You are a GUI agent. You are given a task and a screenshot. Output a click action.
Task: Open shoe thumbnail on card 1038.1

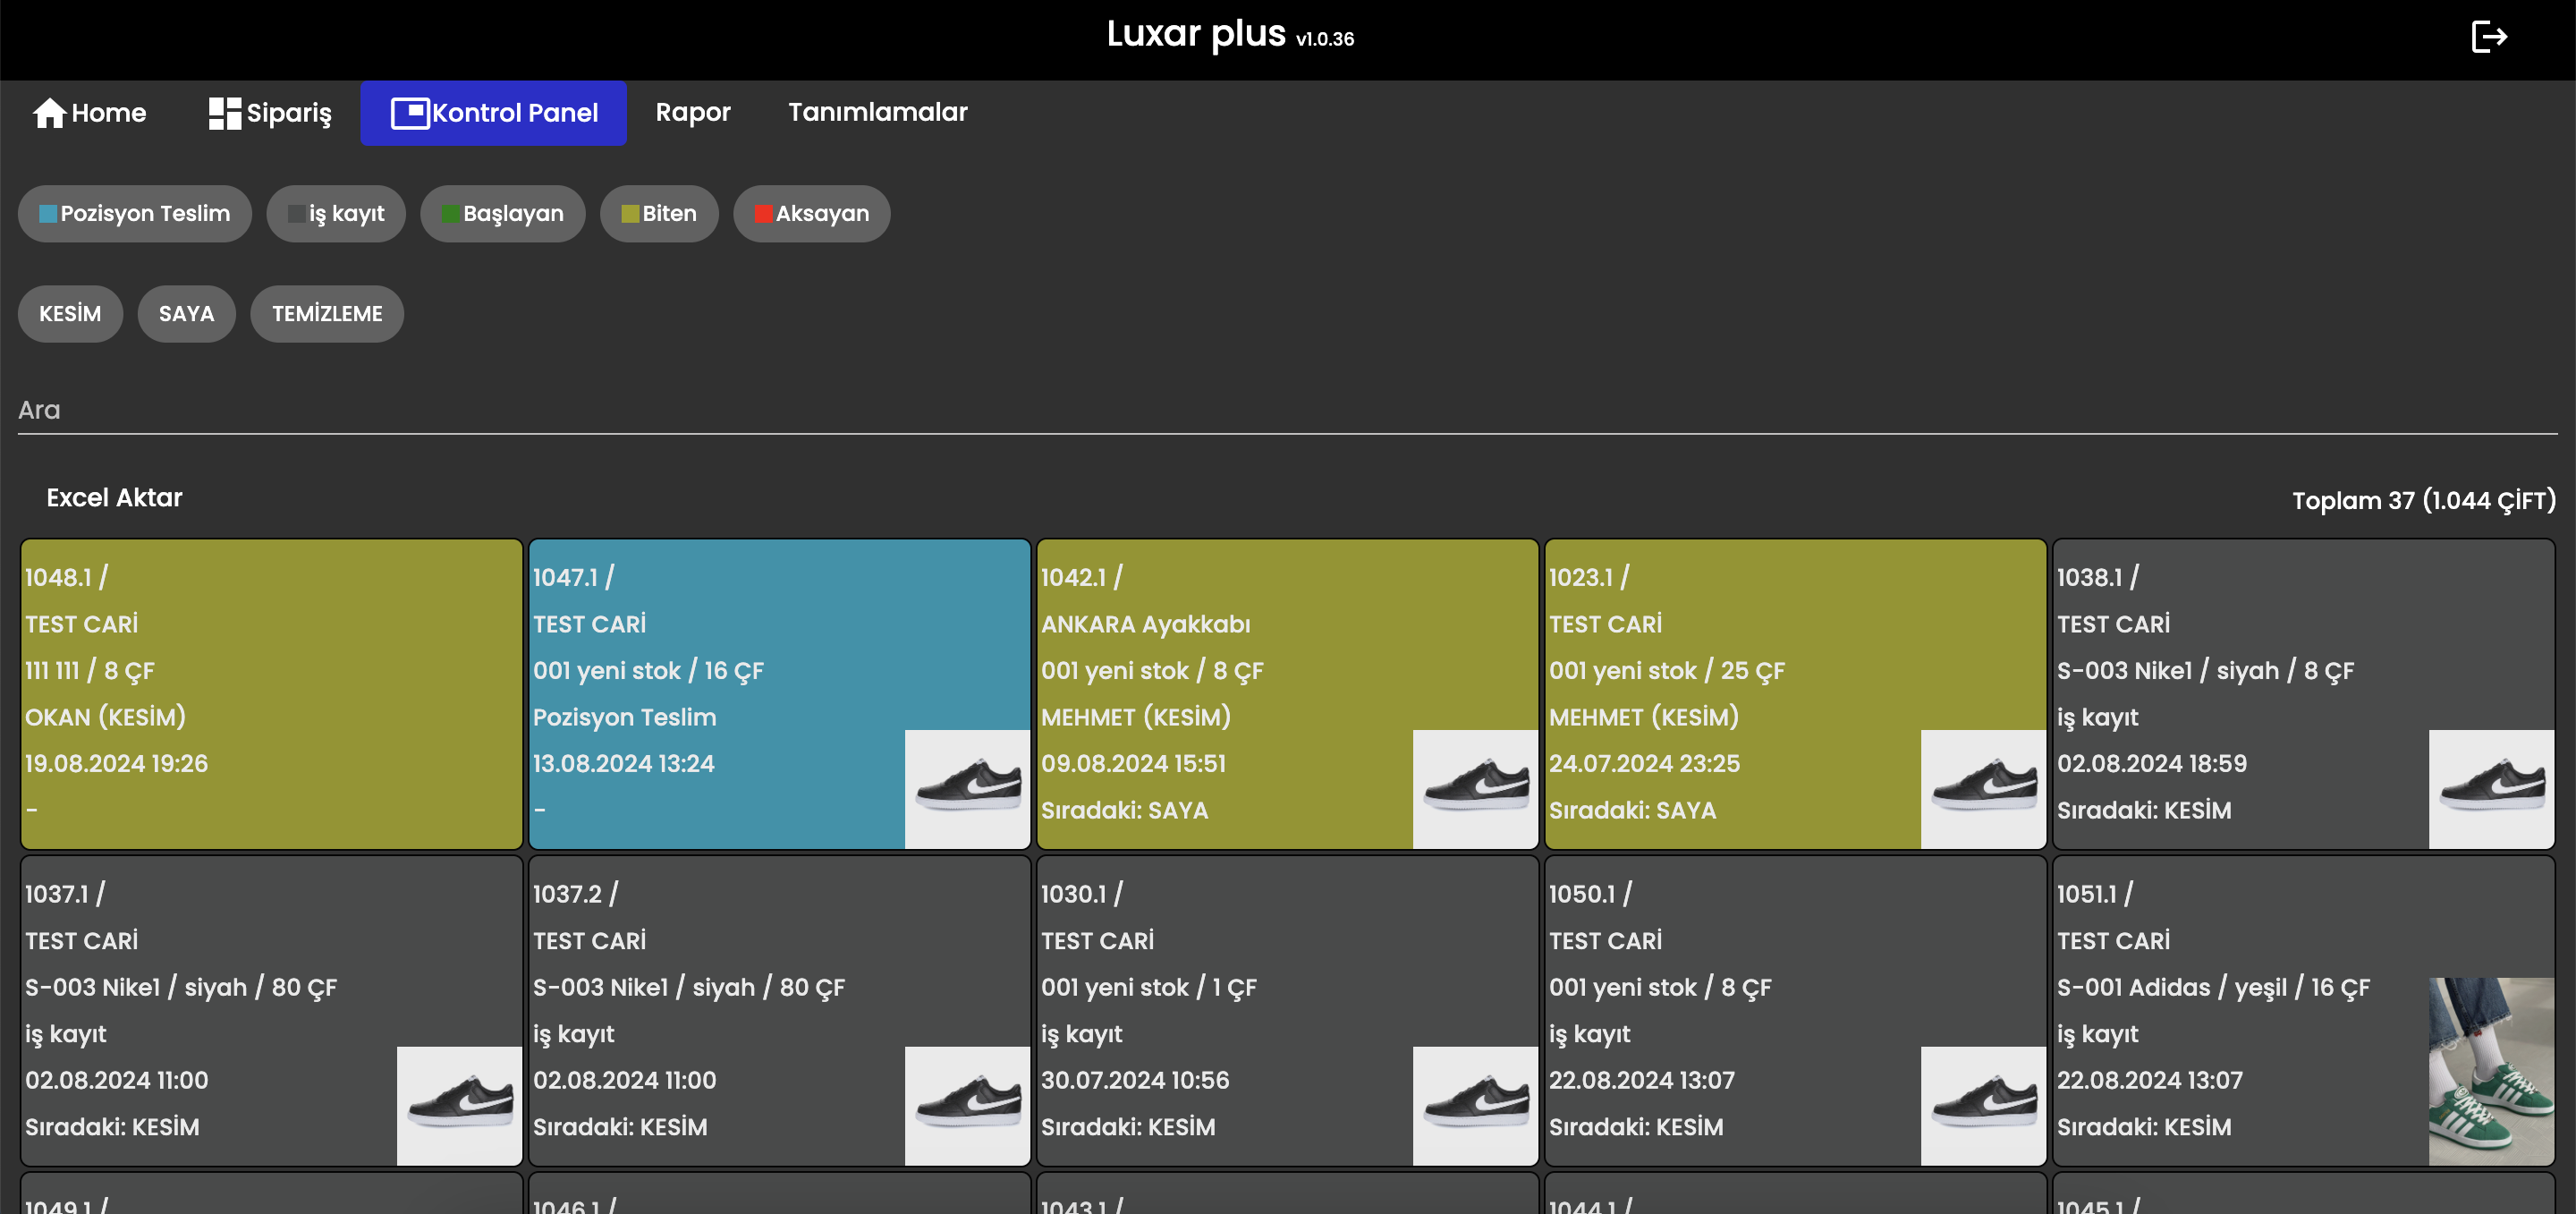(2491, 789)
